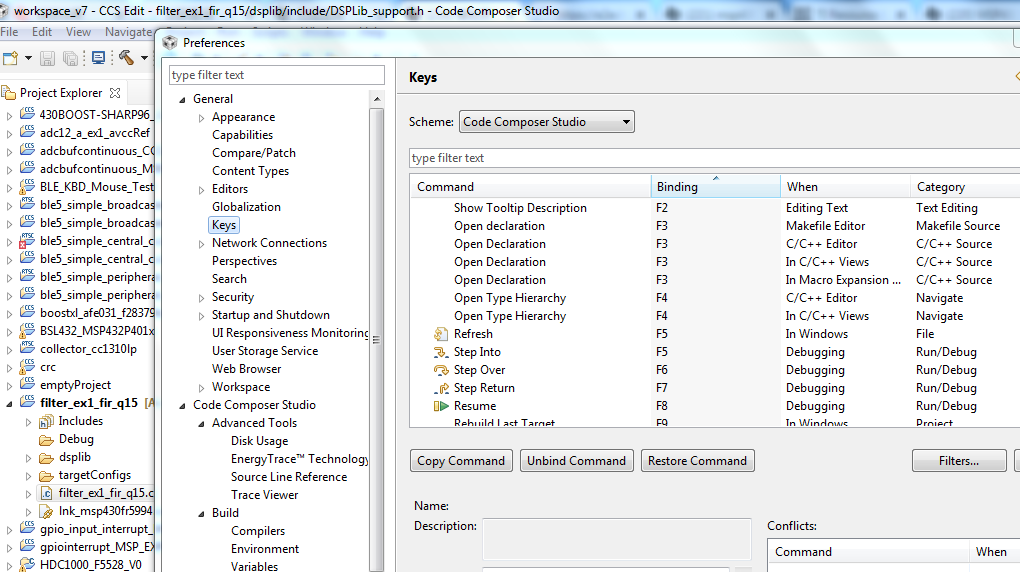Image resolution: width=1020 pixels, height=572 pixels.
Task: Click the BLE_KBD_Mouse_Test project icon
Action: [x=27, y=186]
